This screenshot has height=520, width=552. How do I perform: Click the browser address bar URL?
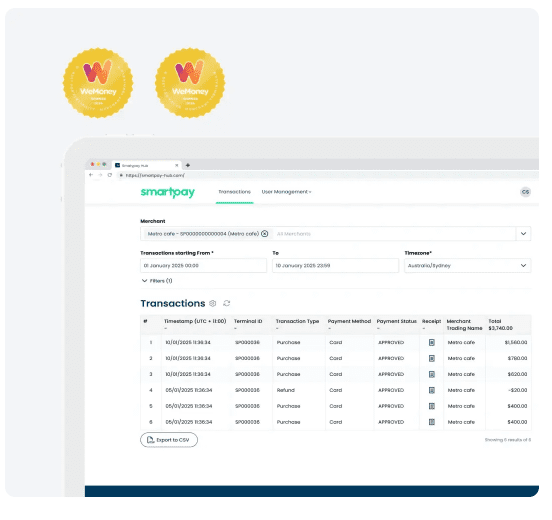pyautogui.click(x=155, y=175)
